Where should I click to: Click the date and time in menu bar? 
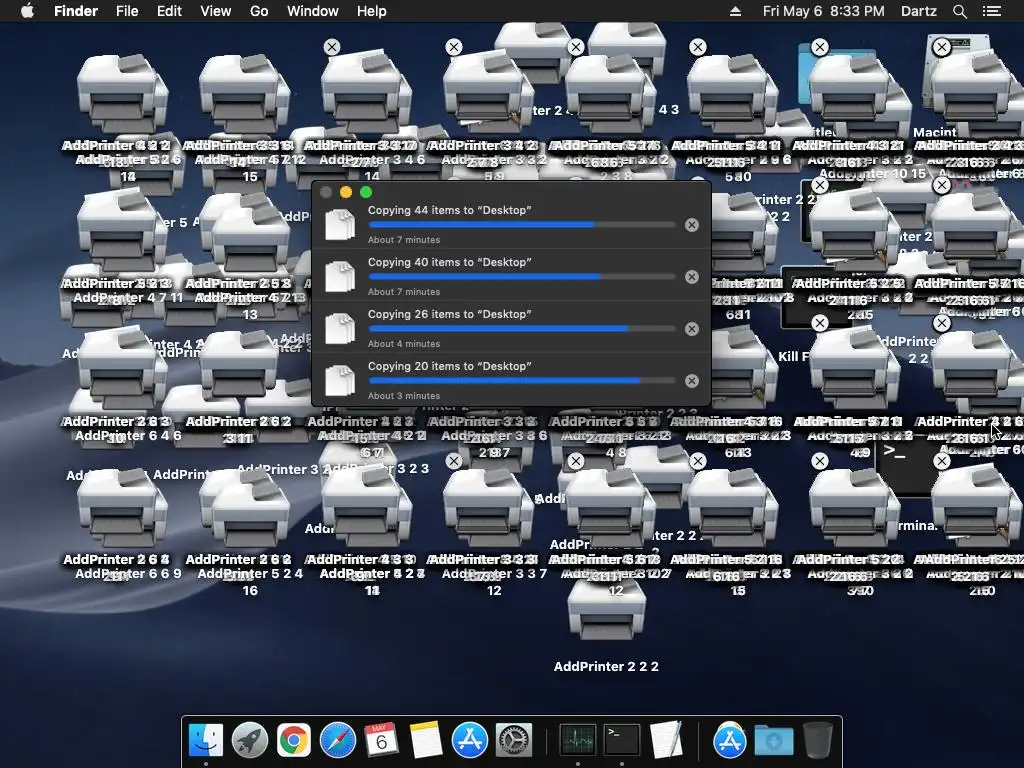tap(824, 11)
